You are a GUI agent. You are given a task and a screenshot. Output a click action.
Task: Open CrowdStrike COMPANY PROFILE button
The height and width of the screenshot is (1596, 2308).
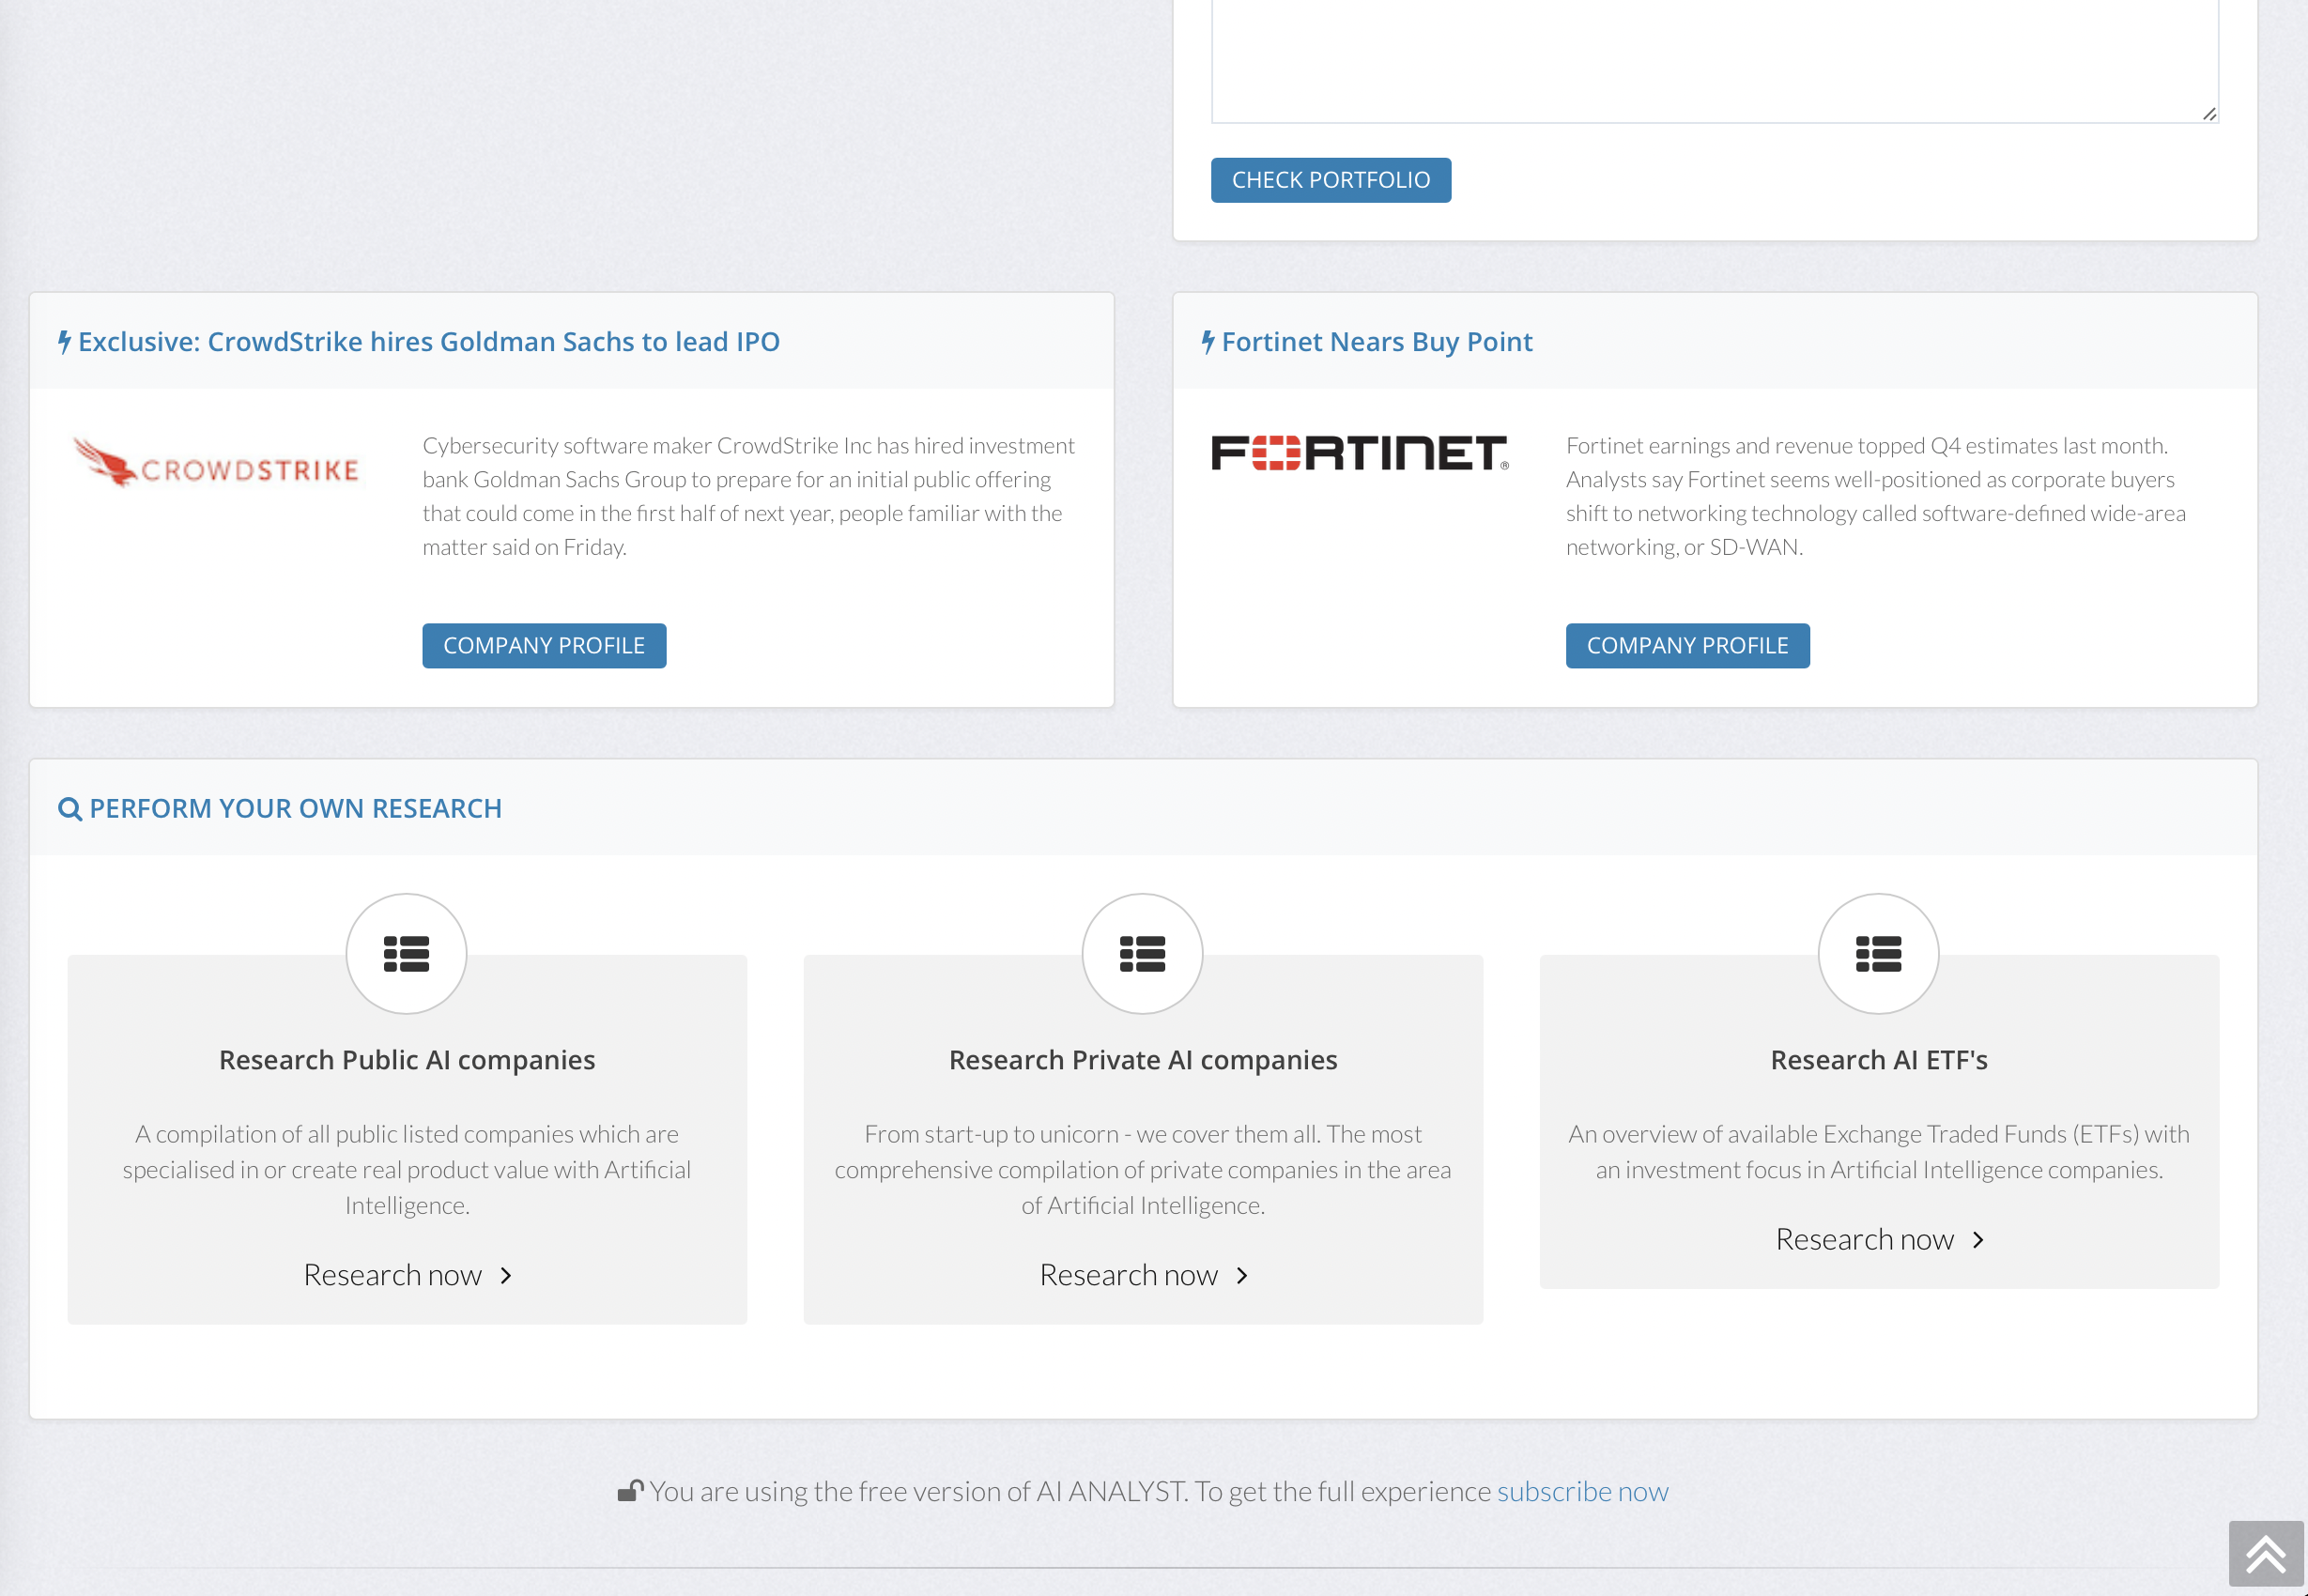[544, 646]
